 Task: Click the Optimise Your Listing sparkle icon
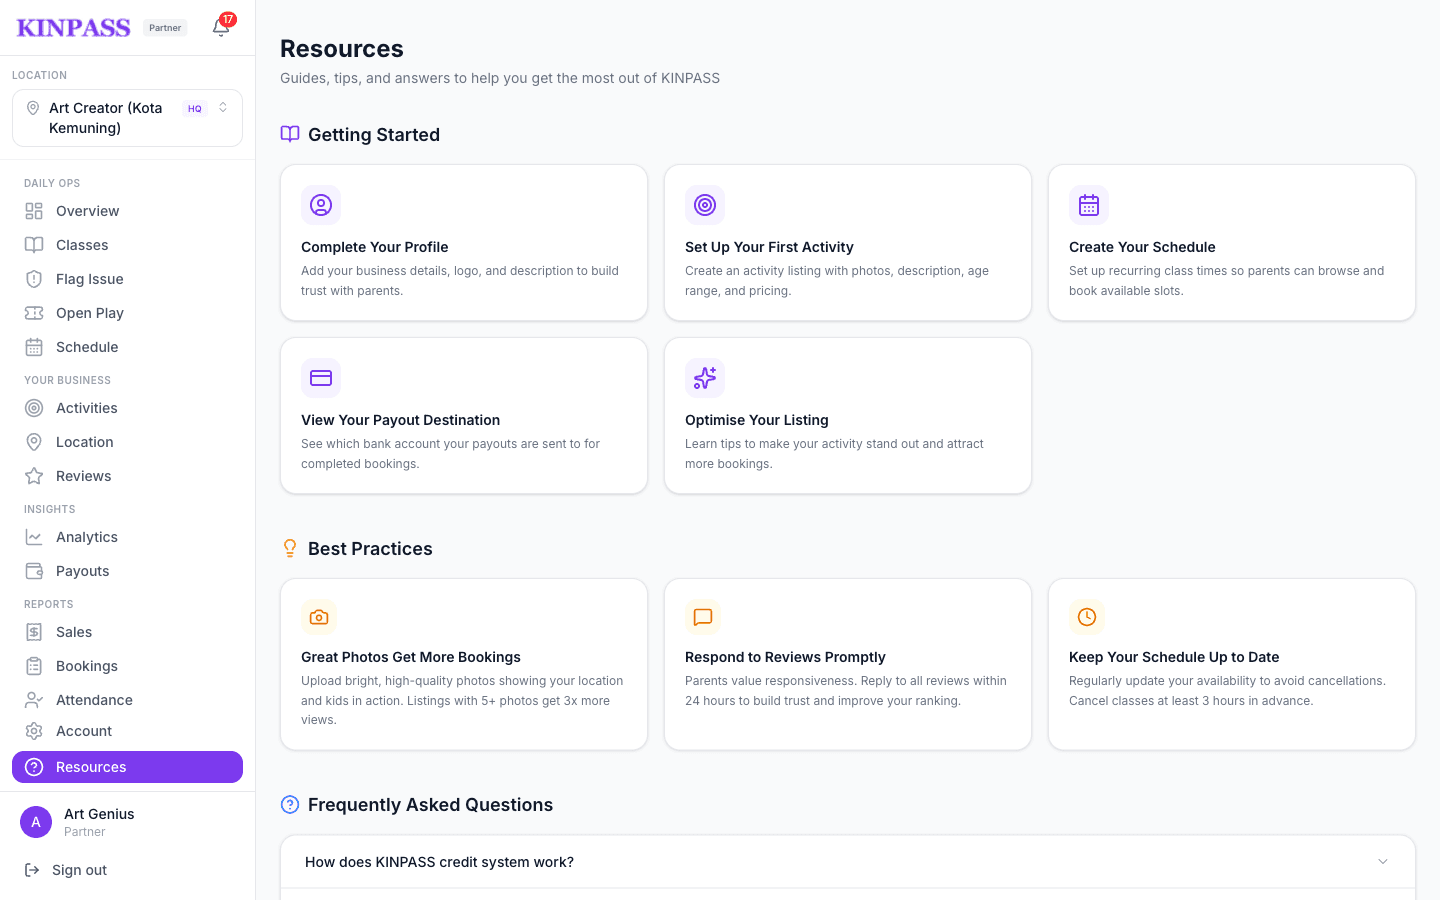(x=705, y=378)
